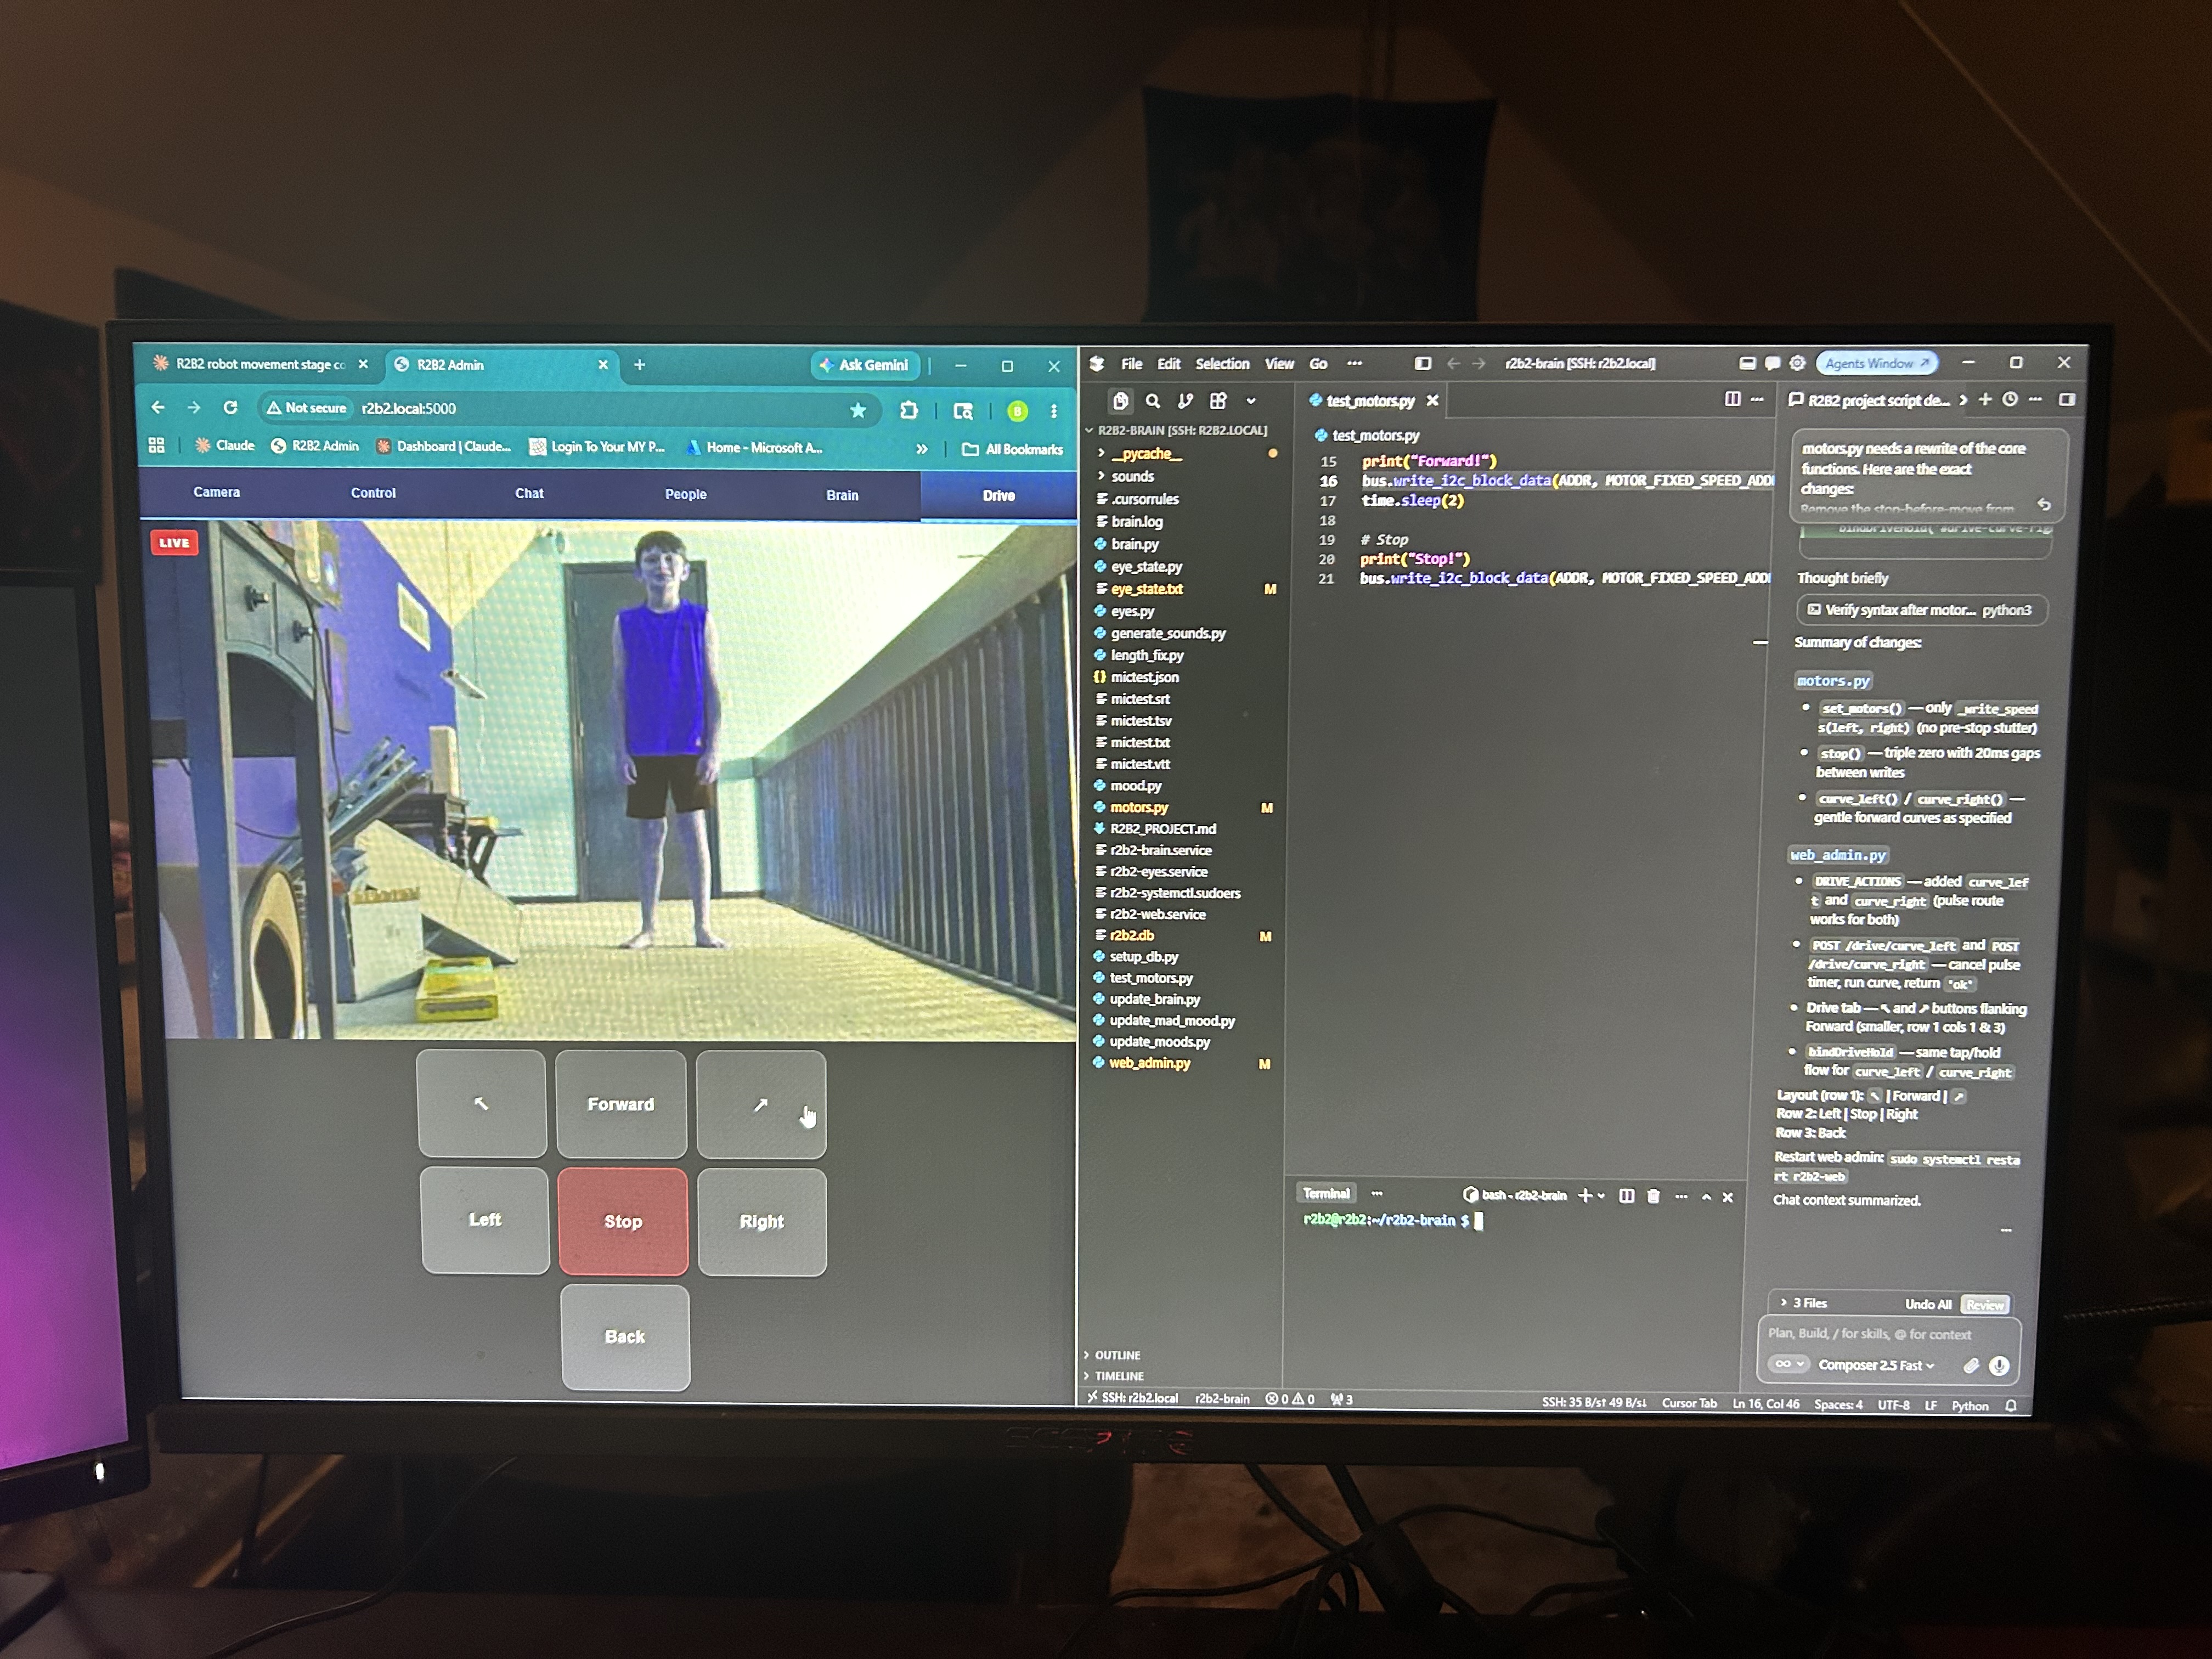
Task: Bookmark the page with star icon
Action: click(x=857, y=410)
